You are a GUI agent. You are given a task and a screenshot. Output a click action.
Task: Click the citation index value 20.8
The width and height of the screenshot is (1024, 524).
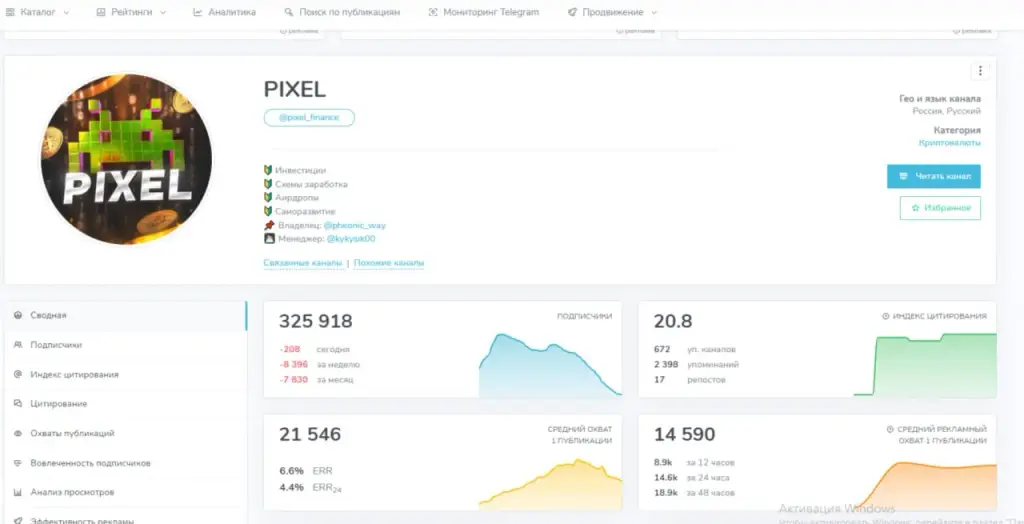[x=673, y=321]
